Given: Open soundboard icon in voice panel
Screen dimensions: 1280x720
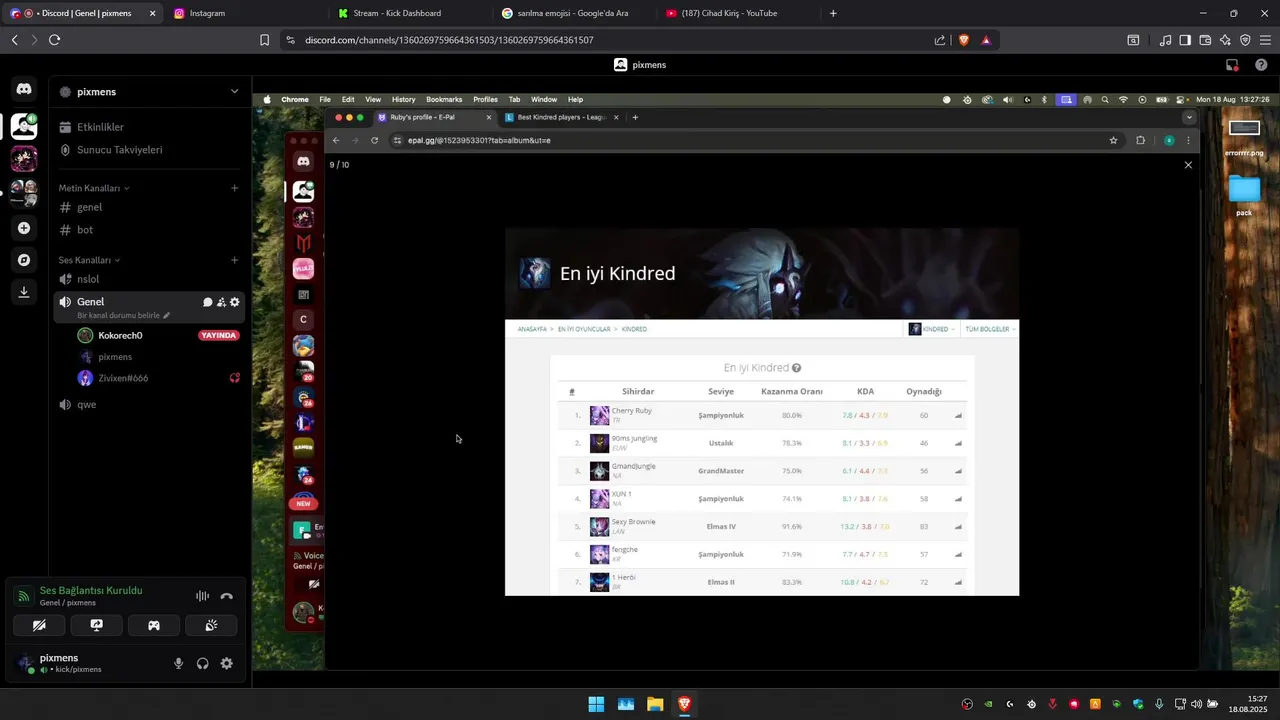Looking at the screenshot, I should [211, 625].
